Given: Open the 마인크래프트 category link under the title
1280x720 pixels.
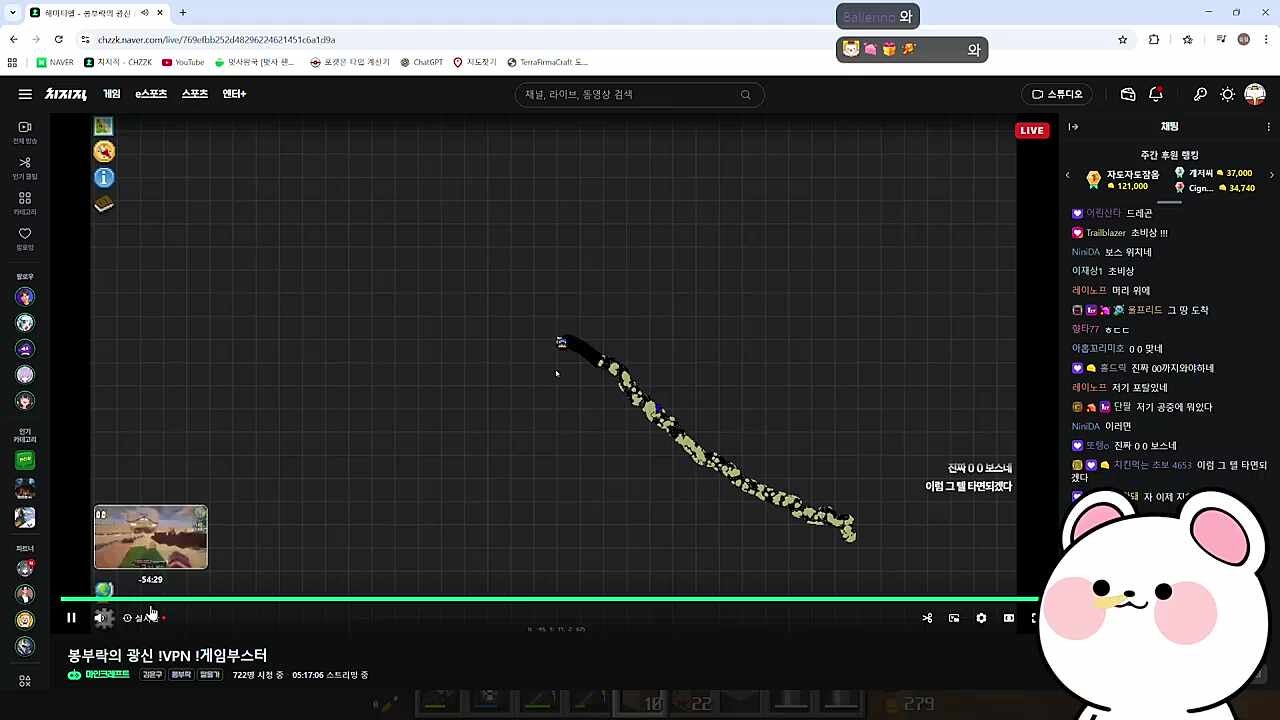Looking at the screenshot, I should point(106,675).
